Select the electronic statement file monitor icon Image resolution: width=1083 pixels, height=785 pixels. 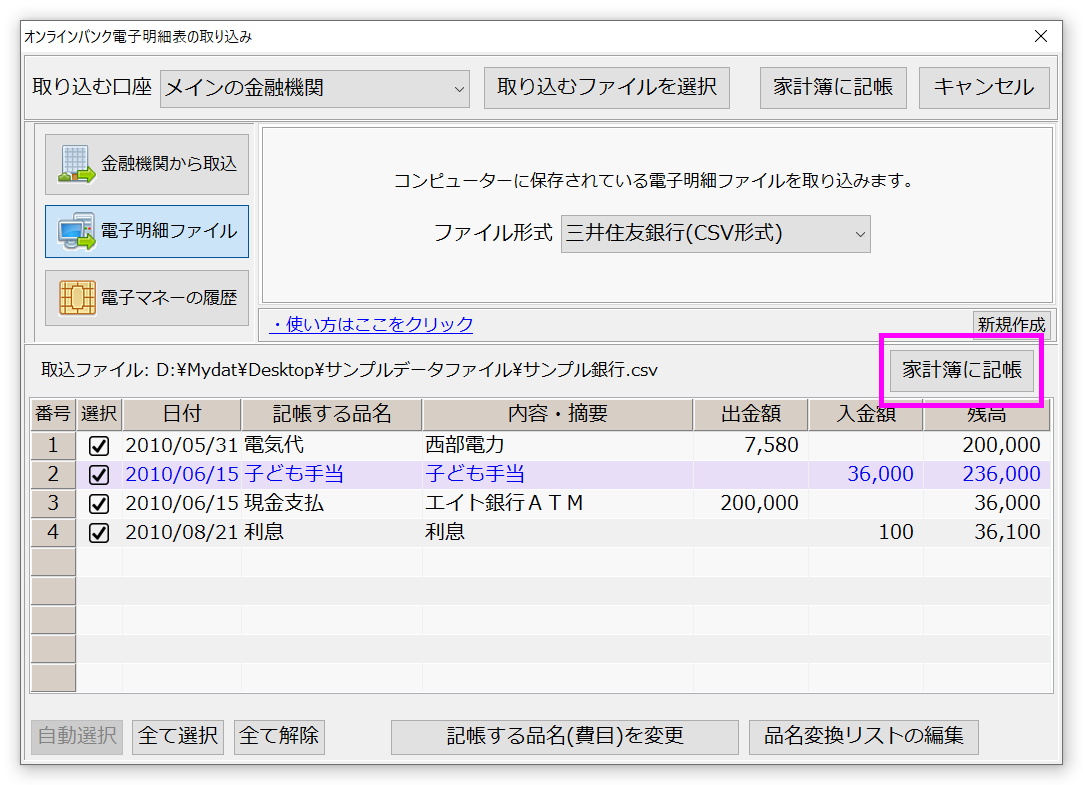coord(75,231)
